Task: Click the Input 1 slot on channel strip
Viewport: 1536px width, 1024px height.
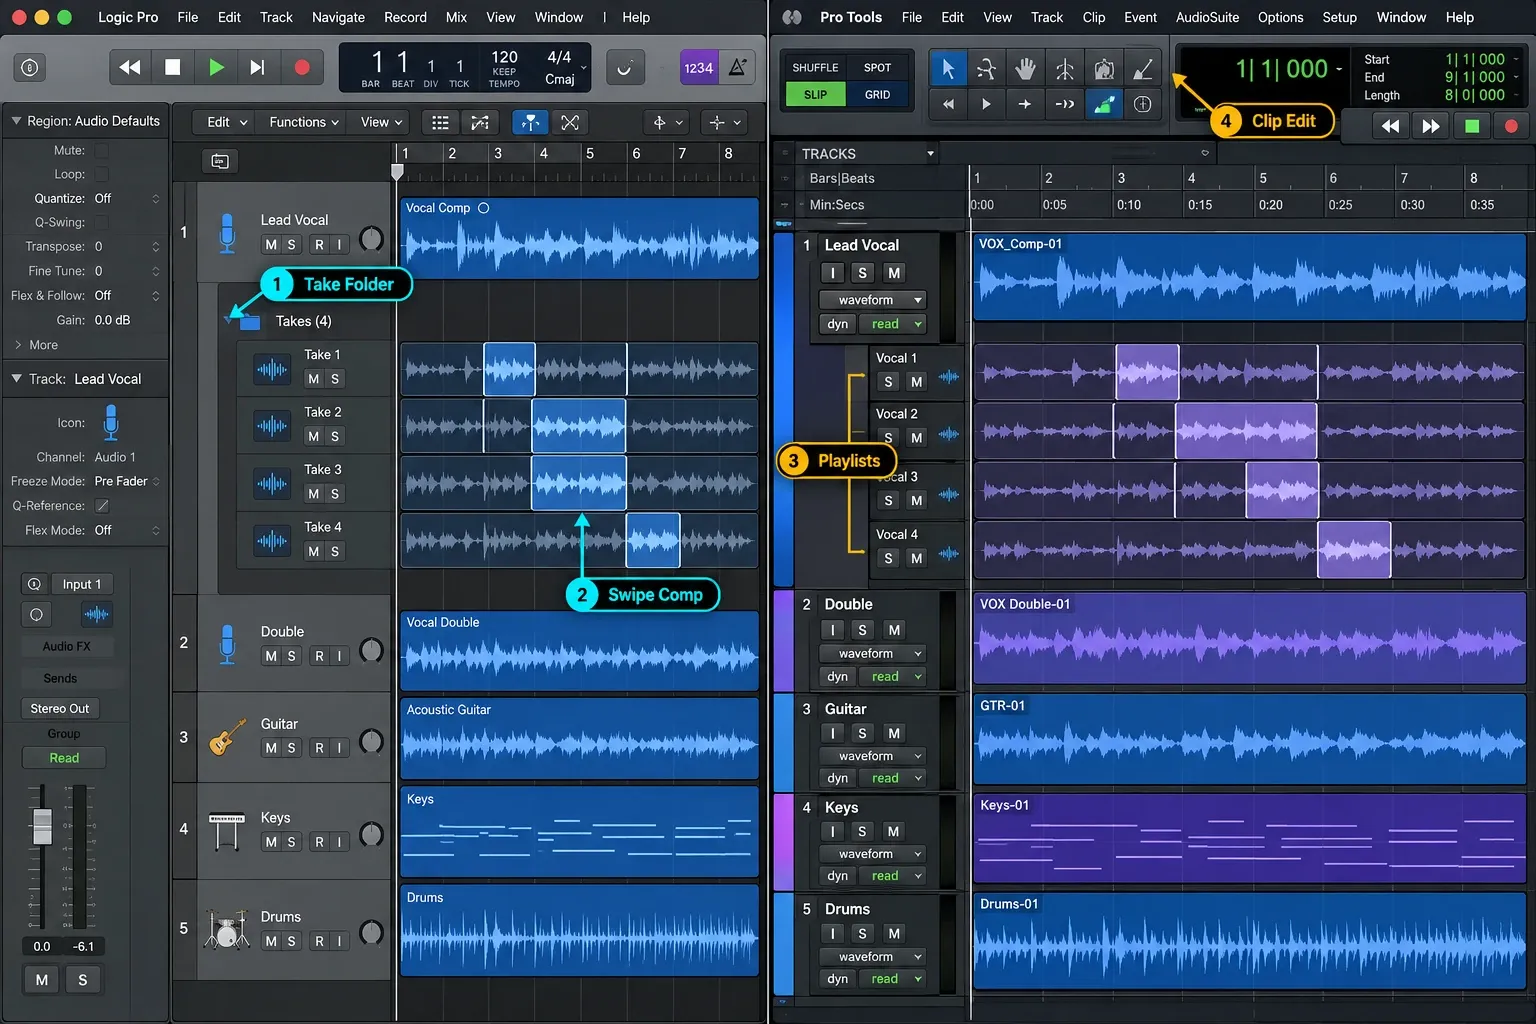Action: point(82,584)
